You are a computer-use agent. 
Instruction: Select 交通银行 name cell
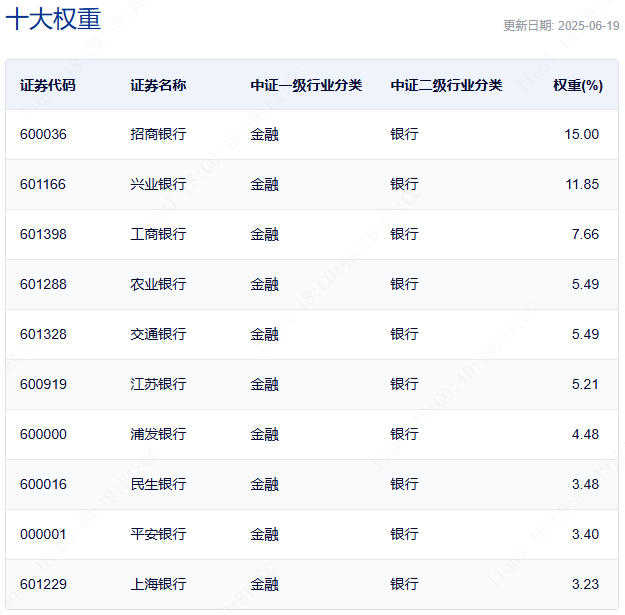coord(158,334)
